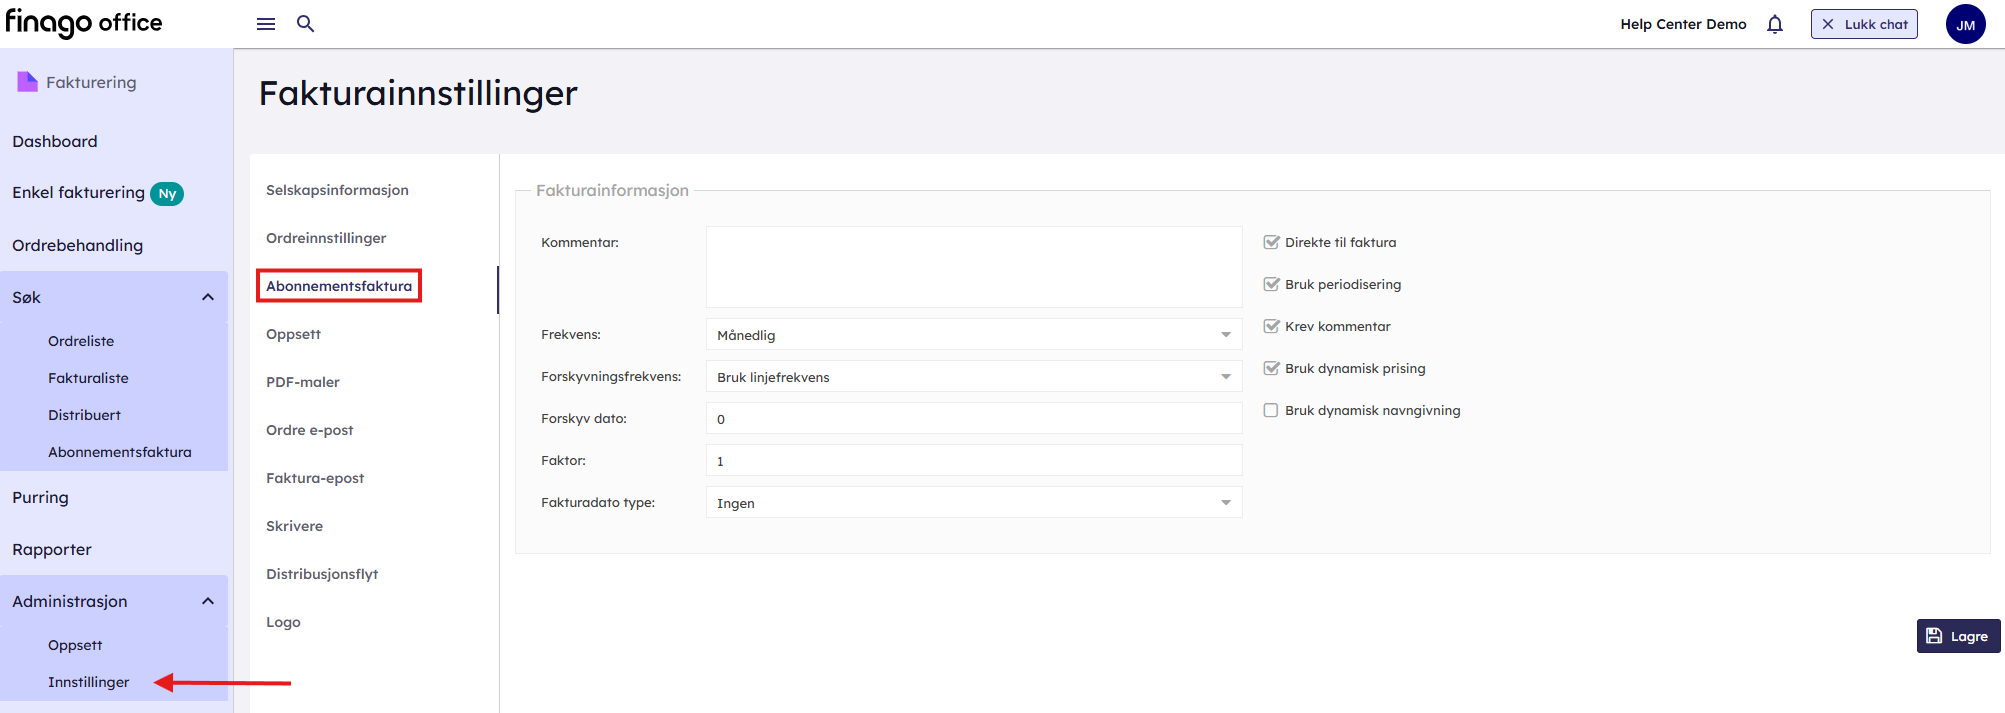Click the Finago Office logo
Image resolution: width=2005 pixels, height=713 pixels.
click(84, 23)
